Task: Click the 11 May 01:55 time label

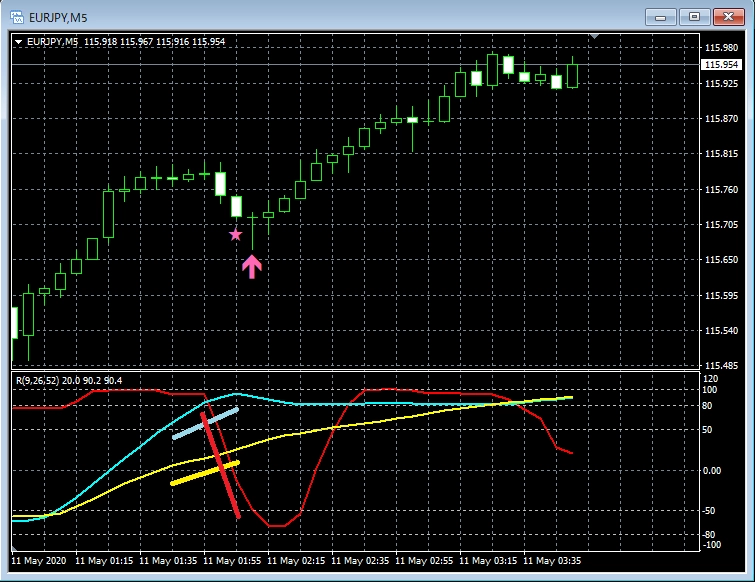Action: (x=233, y=562)
